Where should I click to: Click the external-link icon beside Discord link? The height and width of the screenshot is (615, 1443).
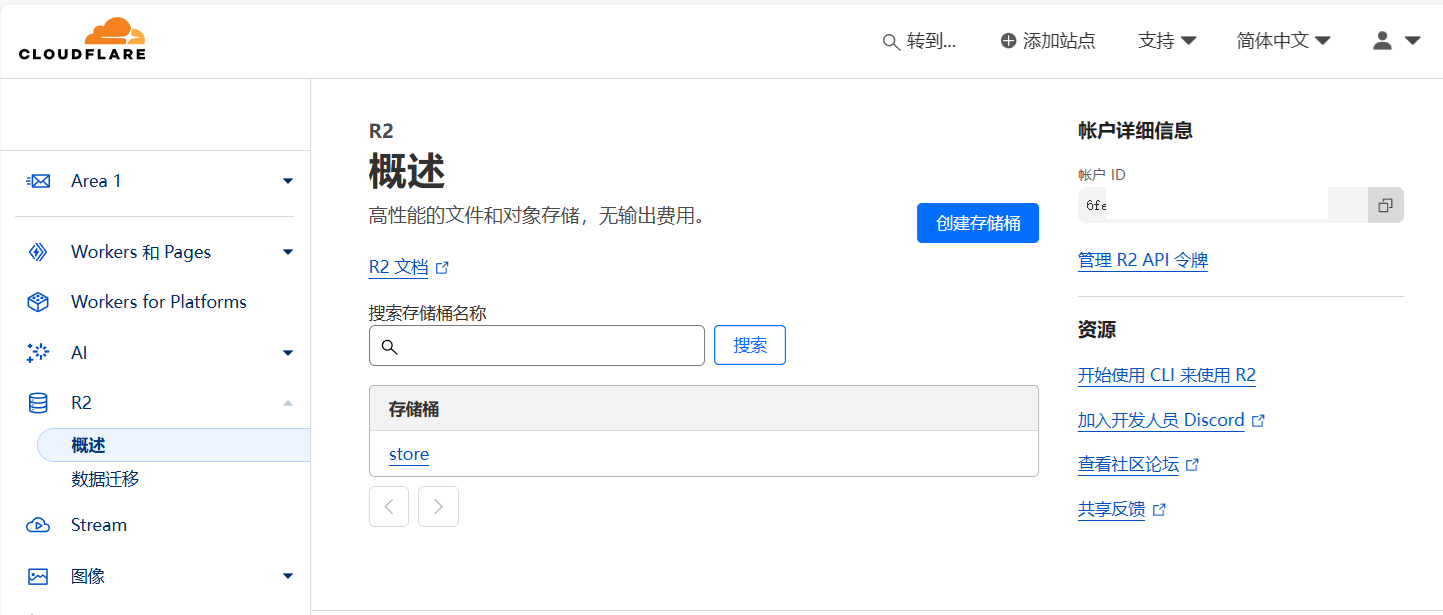(1259, 421)
